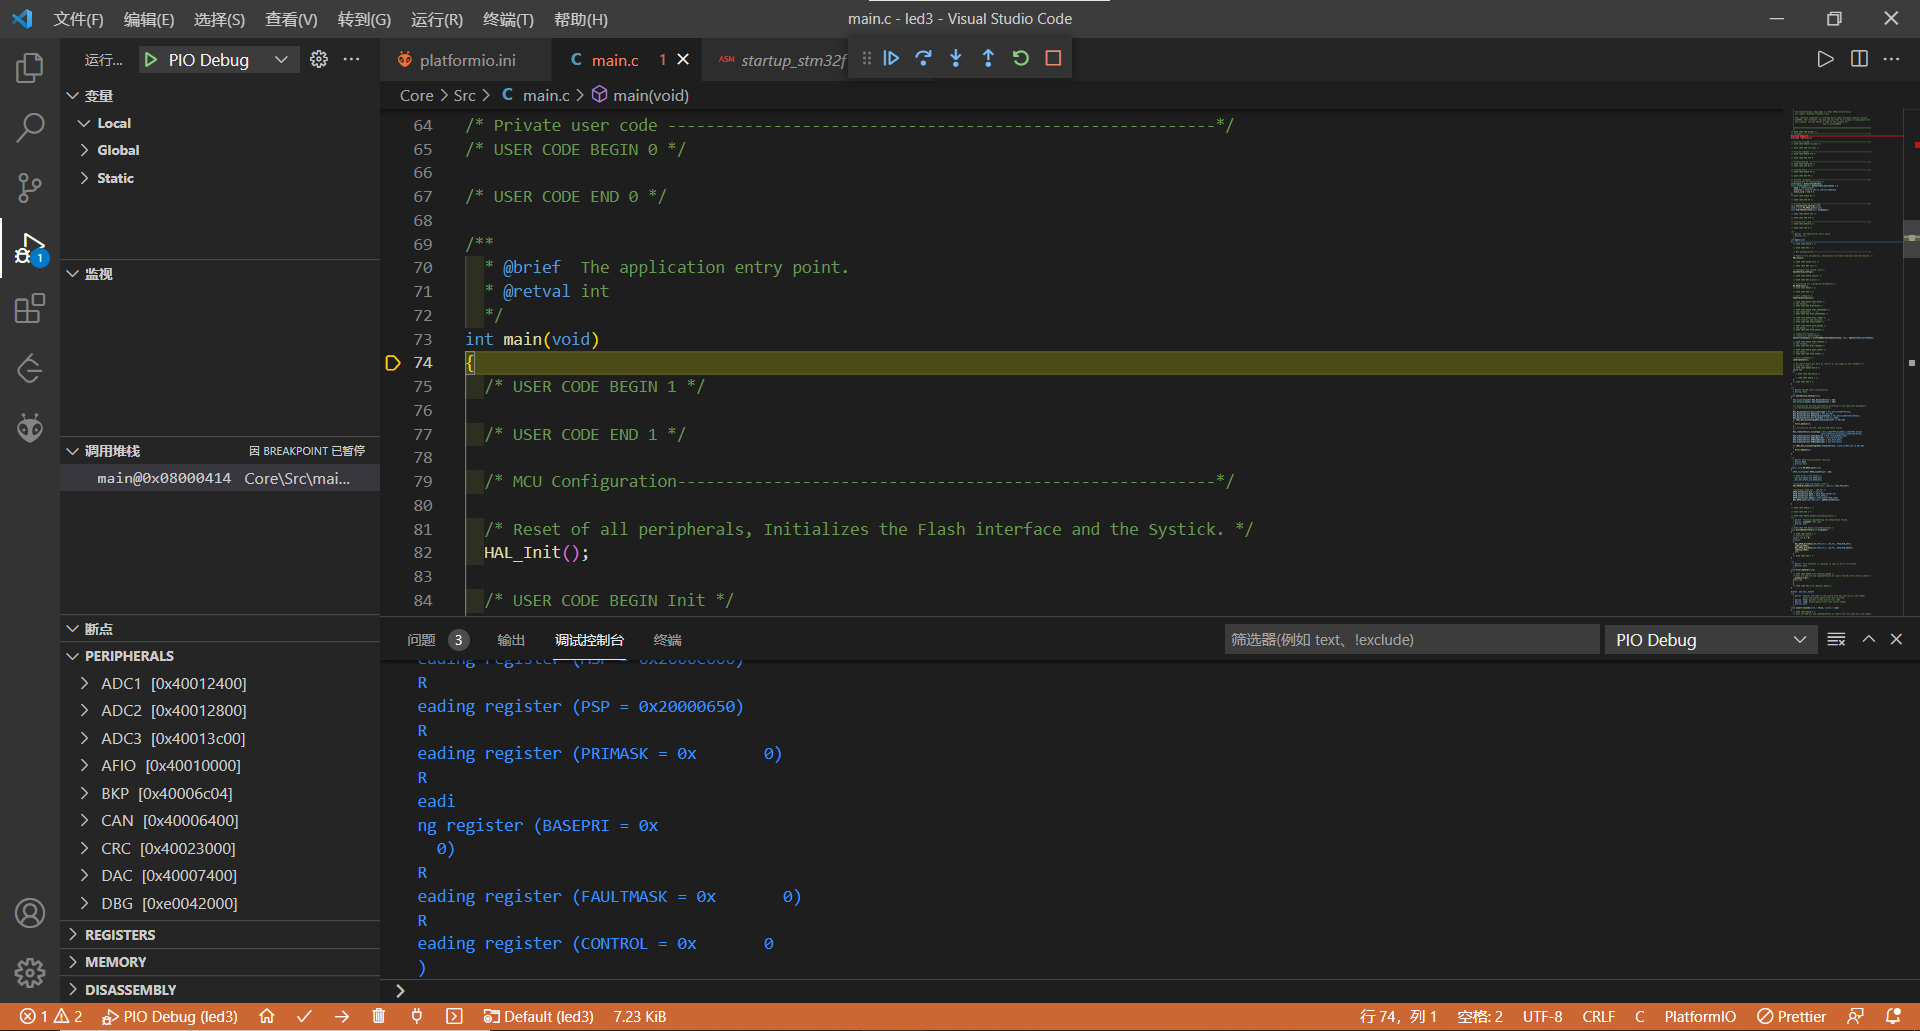Screen dimensions: 1920x1031
Task: Switch to the 终端 panel tab
Action: [x=667, y=640]
